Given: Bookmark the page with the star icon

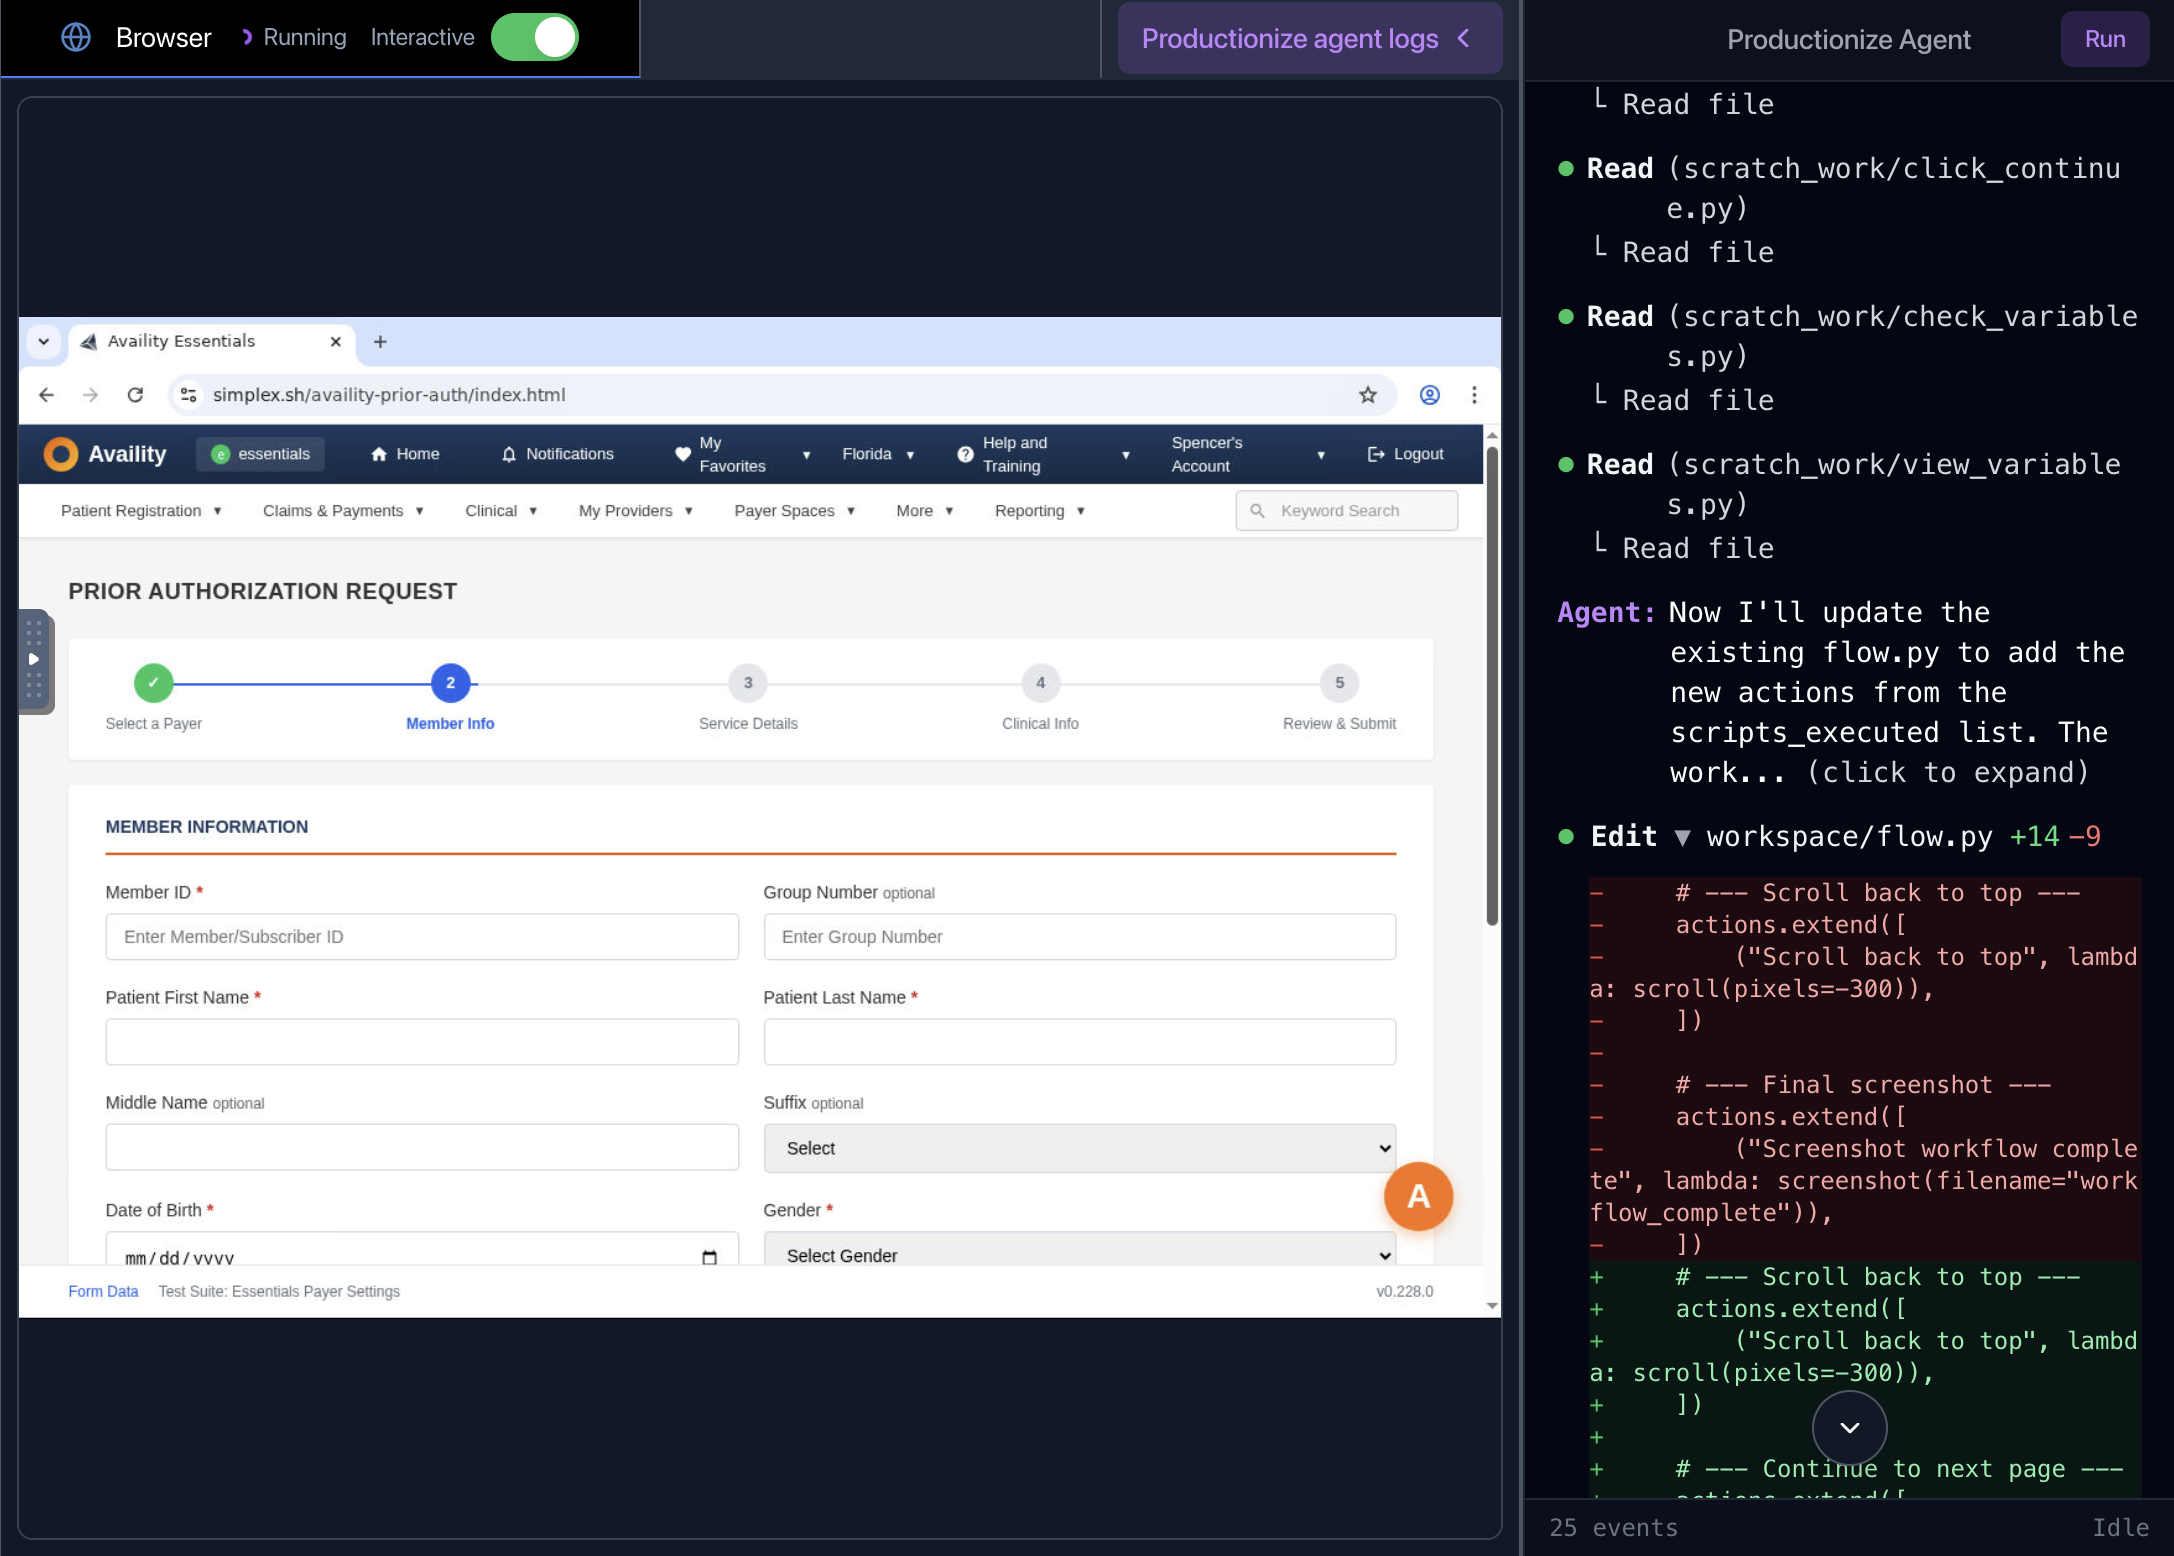Looking at the screenshot, I should (x=1367, y=394).
